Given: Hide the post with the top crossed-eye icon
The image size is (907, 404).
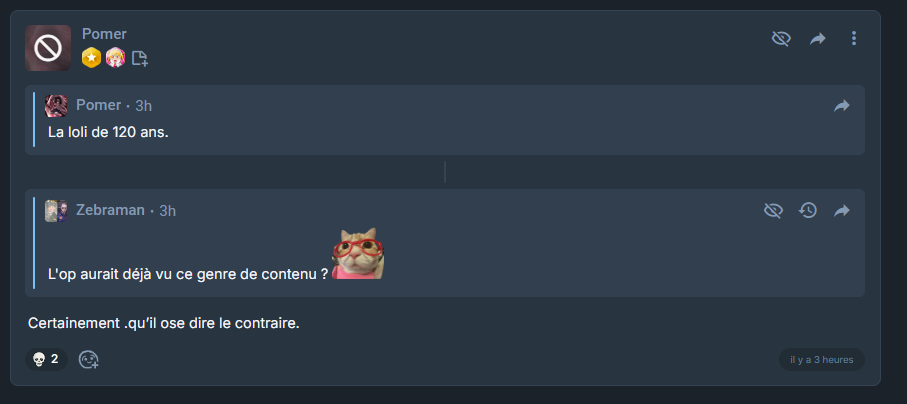Looking at the screenshot, I should coord(781,39).
